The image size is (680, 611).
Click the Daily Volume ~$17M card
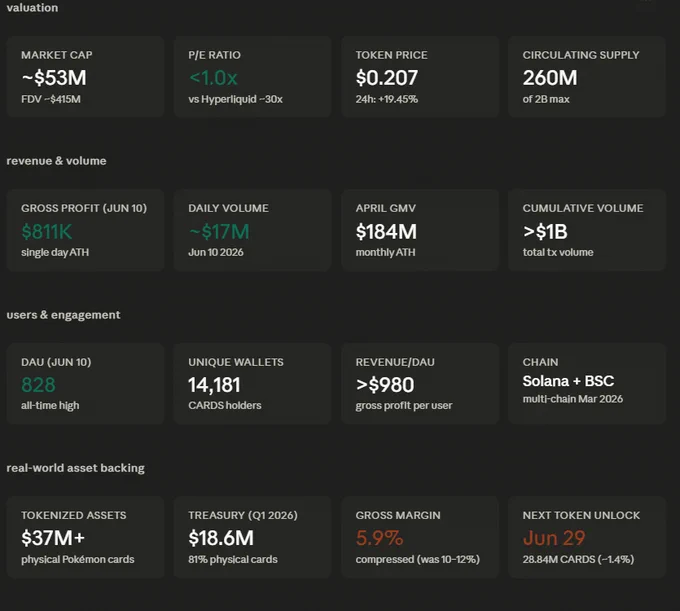pos(252,230)
